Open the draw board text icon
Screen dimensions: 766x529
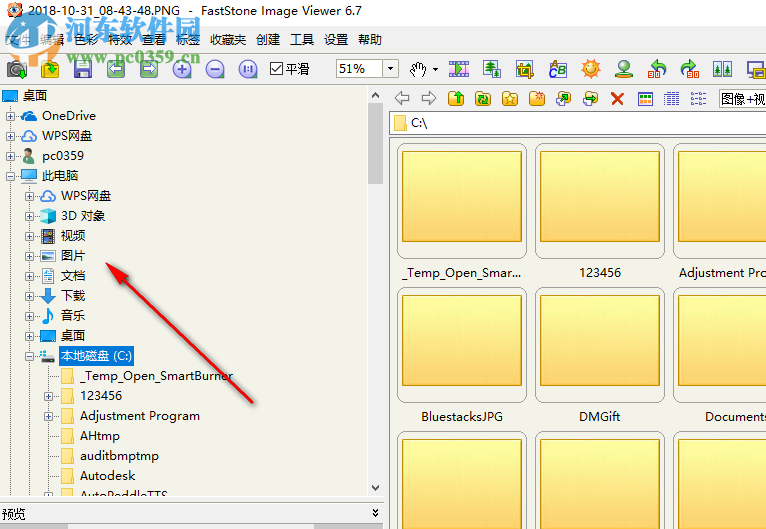tap(557, 69)
